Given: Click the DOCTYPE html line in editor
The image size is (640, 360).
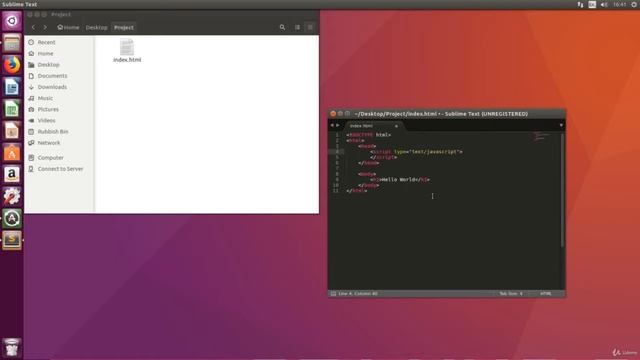Looking at the screenshot, I should pos(369,135).
